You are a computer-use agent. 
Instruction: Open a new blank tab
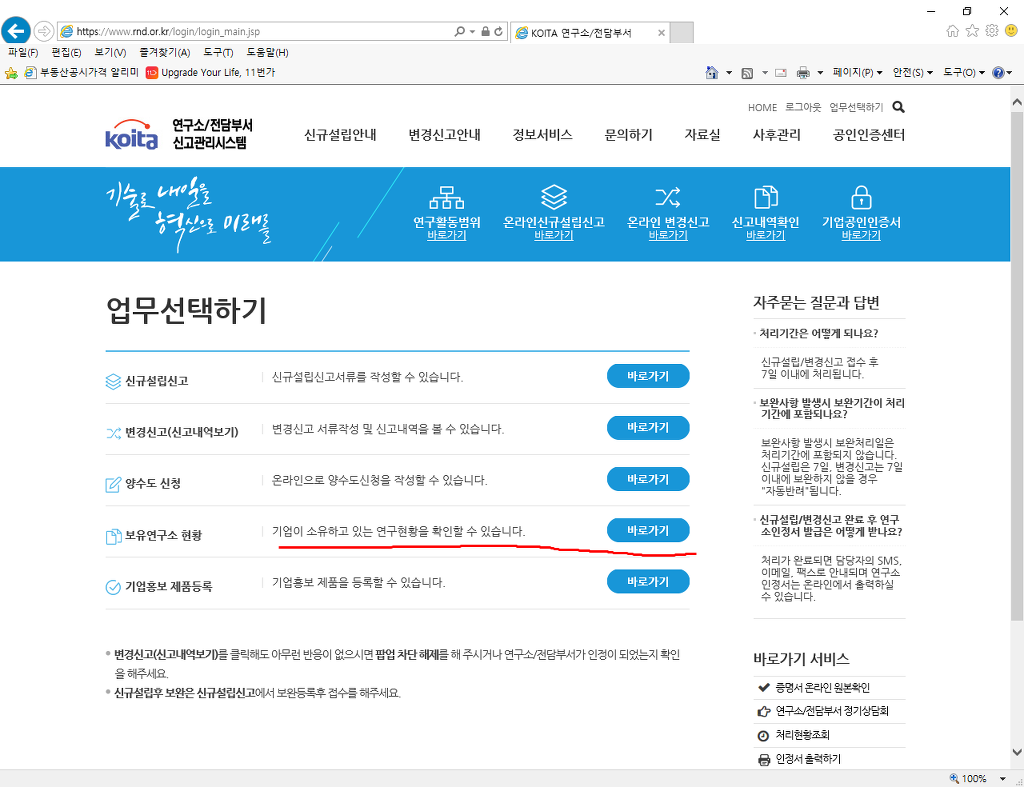coord(682,32)
